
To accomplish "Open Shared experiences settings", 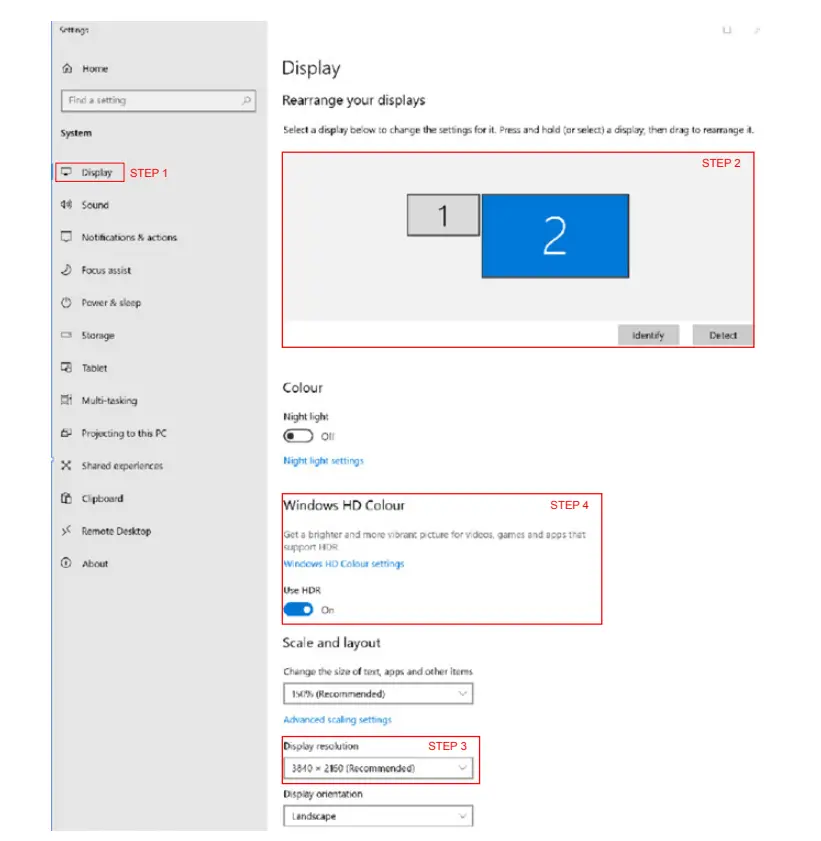I will point(122,466).
